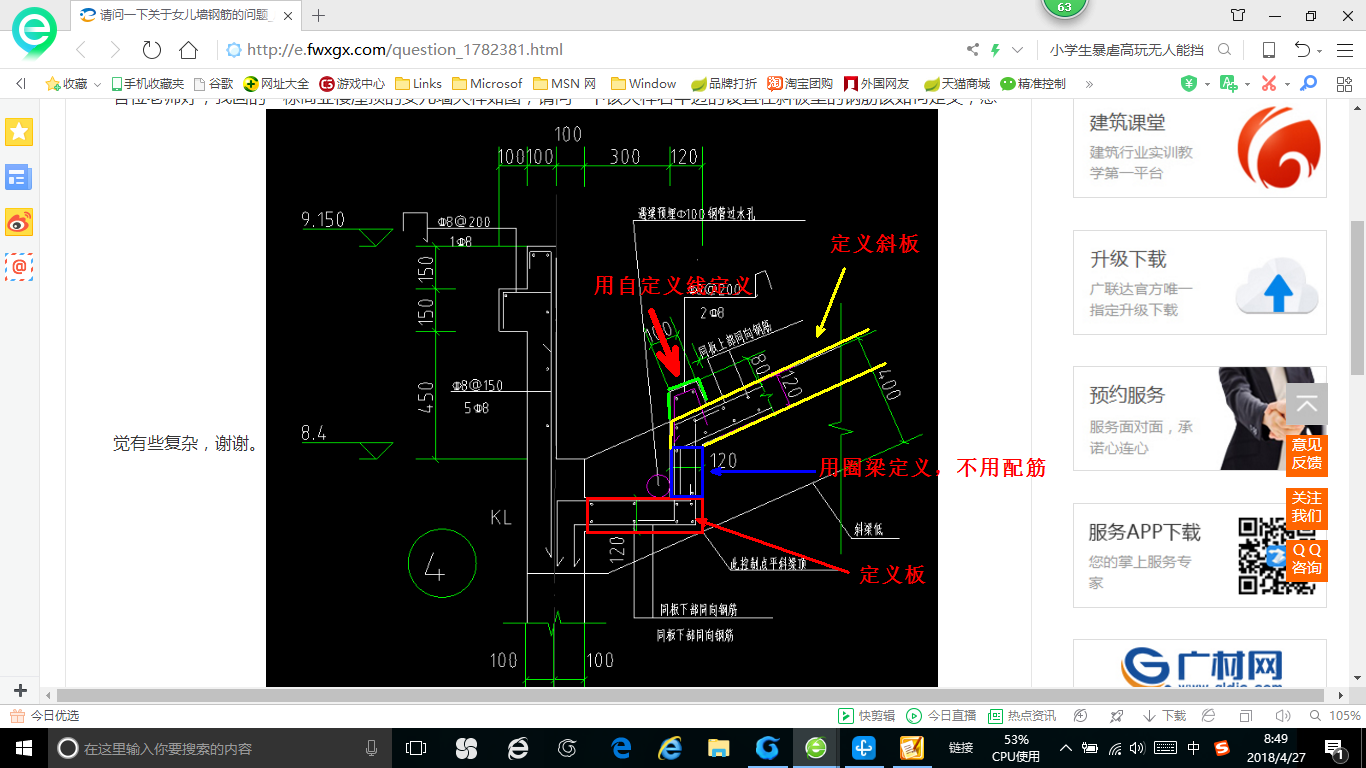This screenshot has width=1366, height=768.
Task: Open dropdown next to translate icon
Action: coord(1247,85)
